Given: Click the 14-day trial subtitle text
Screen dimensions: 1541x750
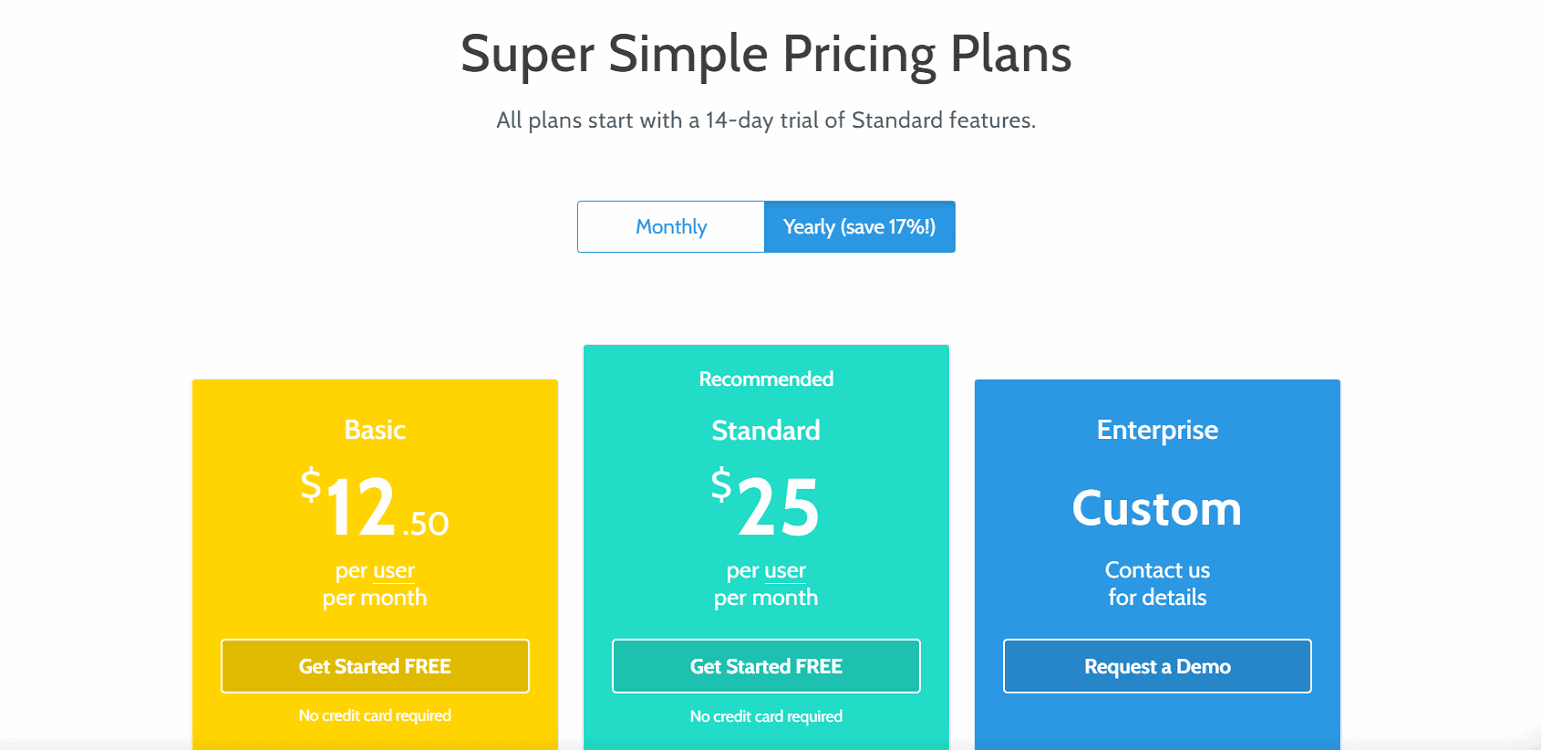Looking at the screenshot, I should click(x=766, y=122).
